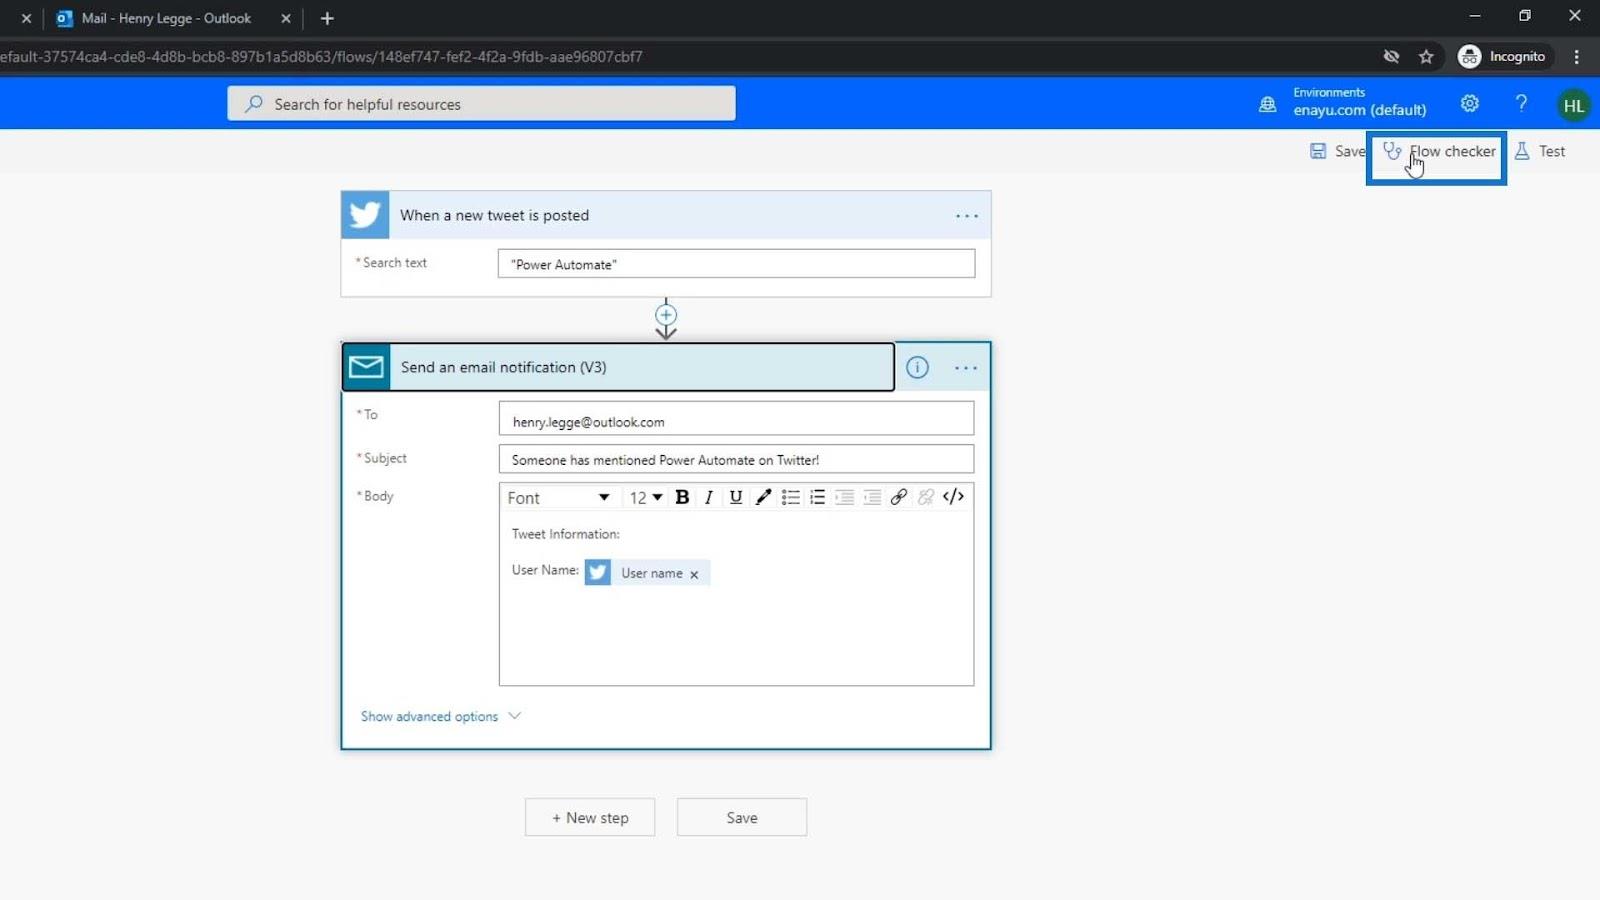
Task: Toggle underline formatting in Body editor
Action: coord(736,497)
